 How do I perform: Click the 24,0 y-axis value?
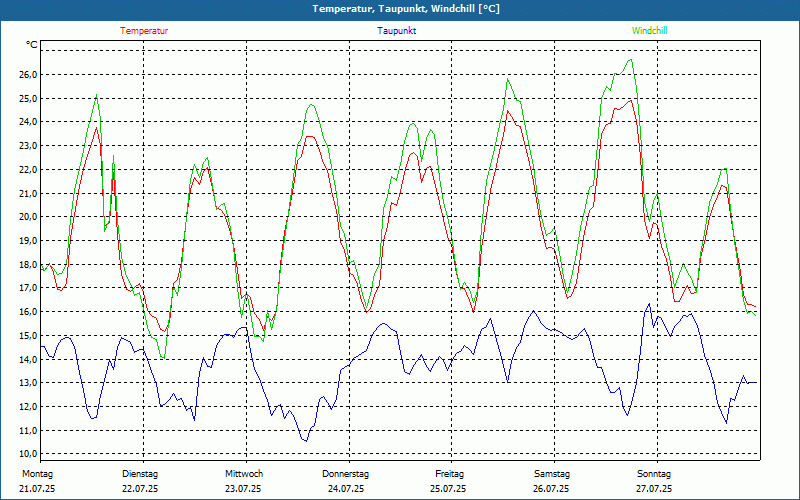29,122
